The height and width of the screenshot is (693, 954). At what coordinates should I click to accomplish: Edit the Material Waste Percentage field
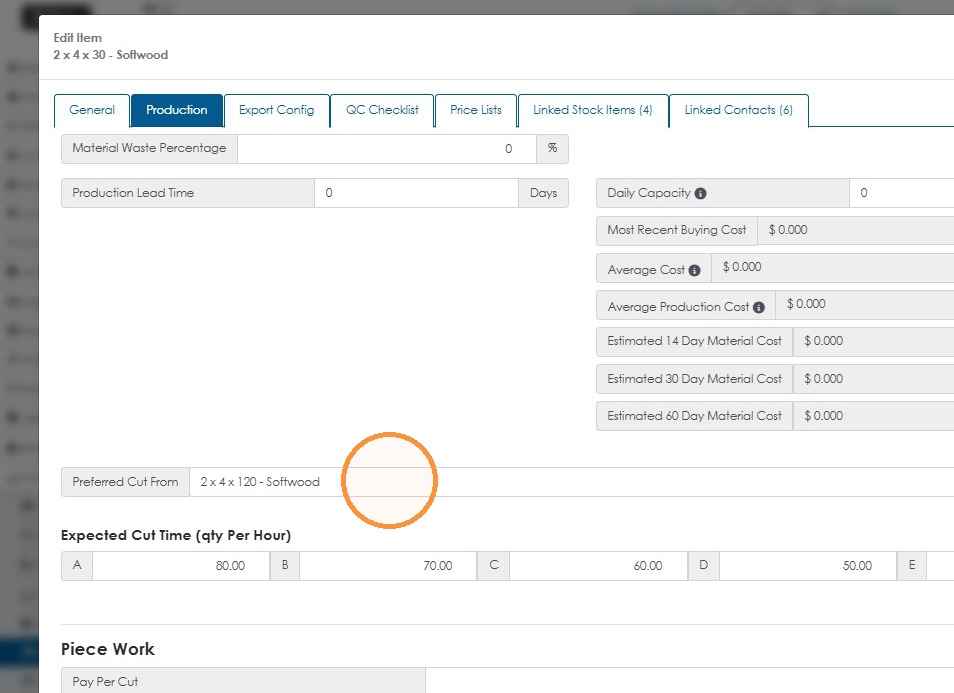(x=387, y=148)
